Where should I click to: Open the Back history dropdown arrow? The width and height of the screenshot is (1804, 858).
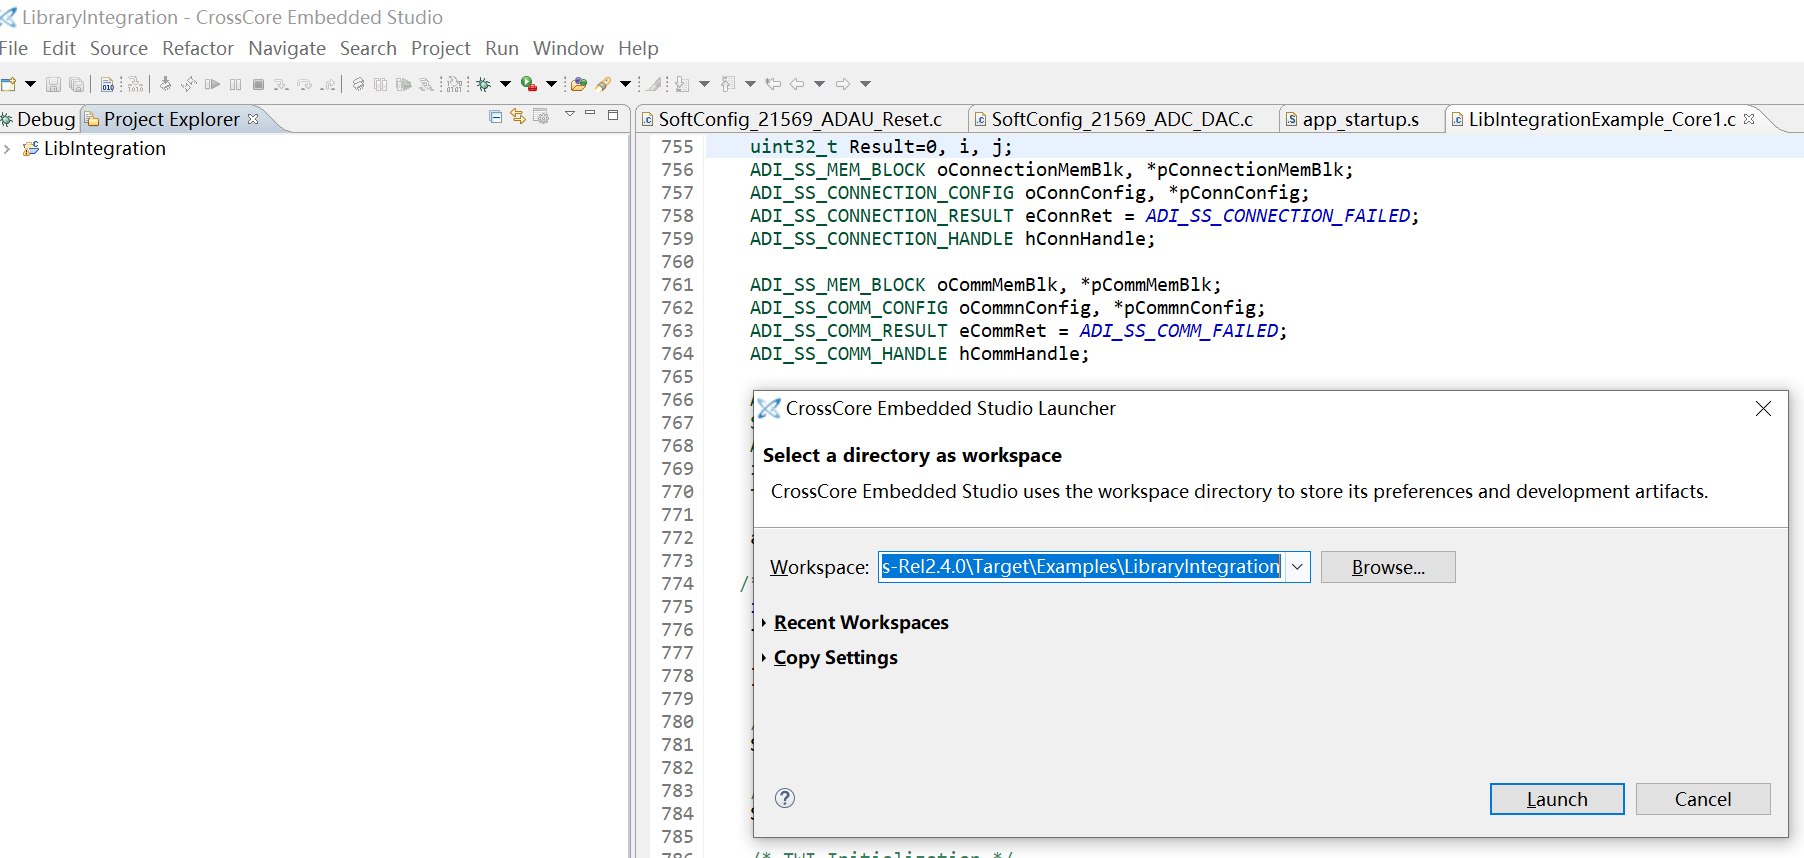[x=820, y=84]
